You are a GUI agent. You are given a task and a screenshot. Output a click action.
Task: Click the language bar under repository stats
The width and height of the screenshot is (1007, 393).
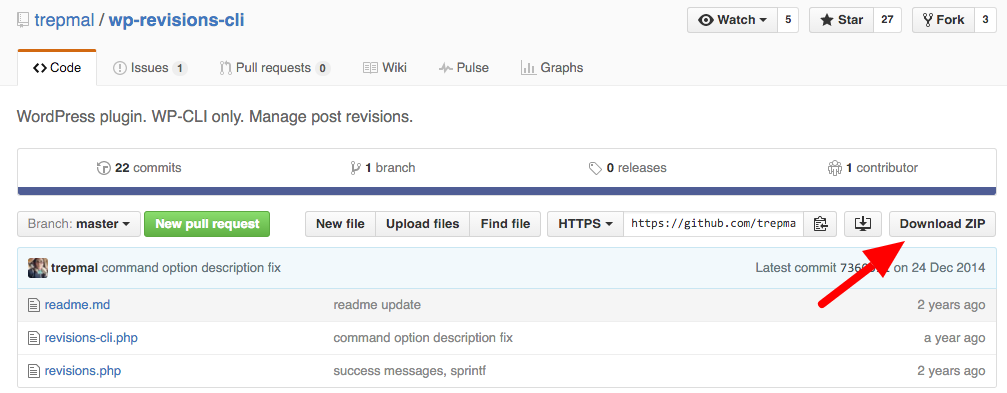(x=507, y=191)
